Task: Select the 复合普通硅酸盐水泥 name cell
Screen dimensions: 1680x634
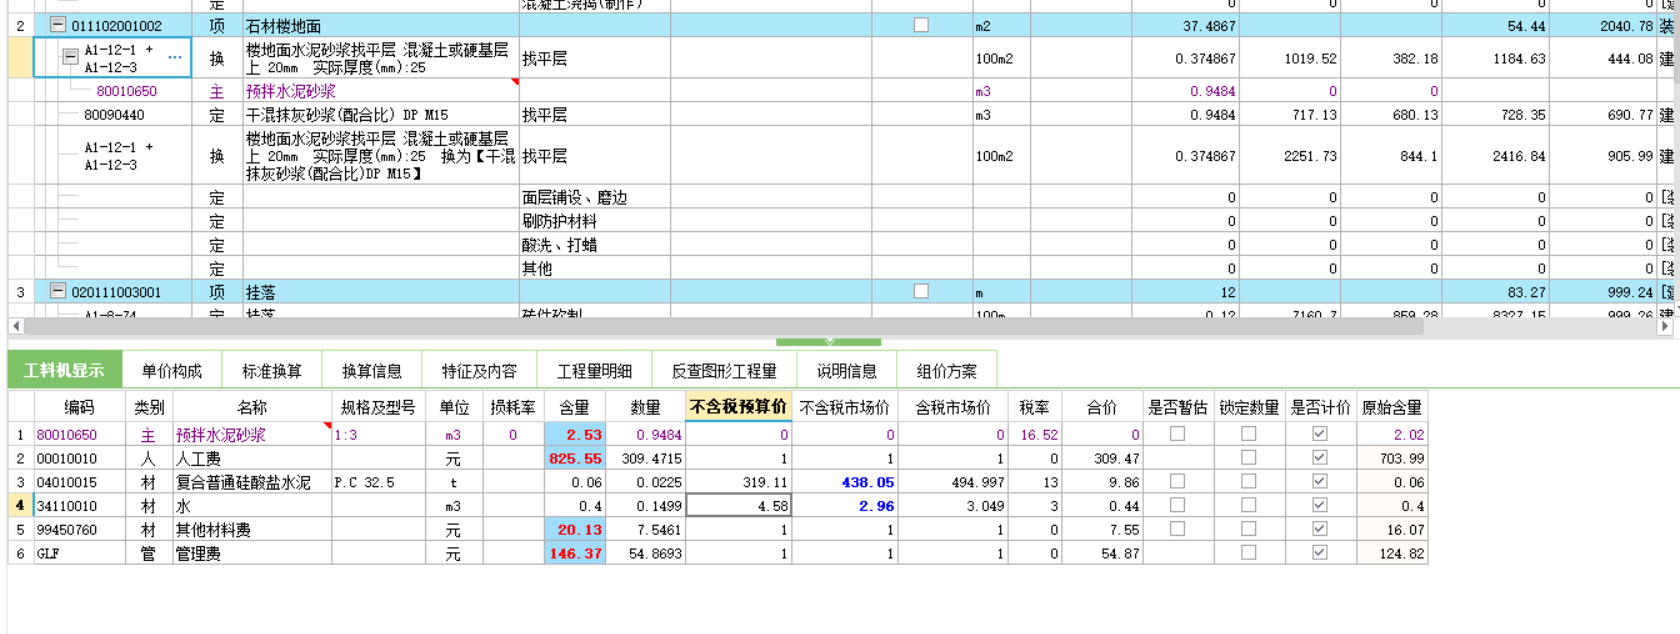Action: [252, 482]
